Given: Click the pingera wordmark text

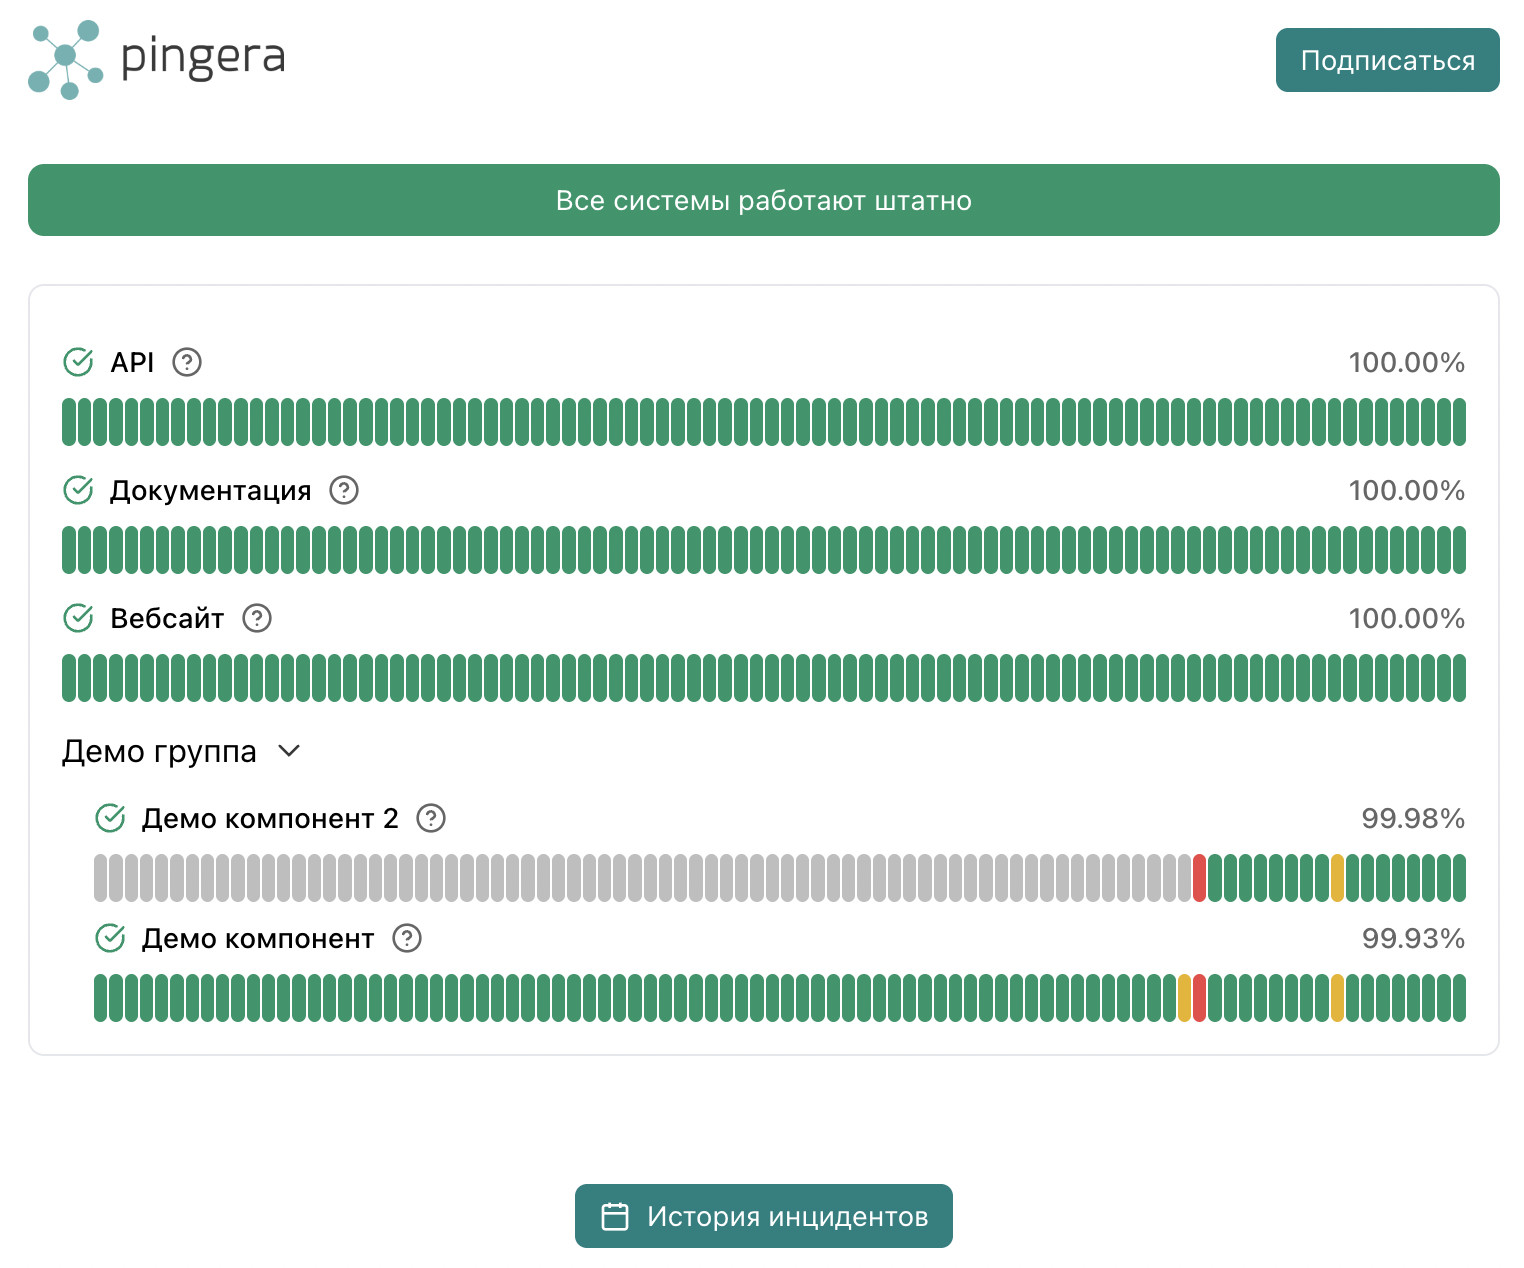Looking at the screenshot, I should (x=203, y=58).
